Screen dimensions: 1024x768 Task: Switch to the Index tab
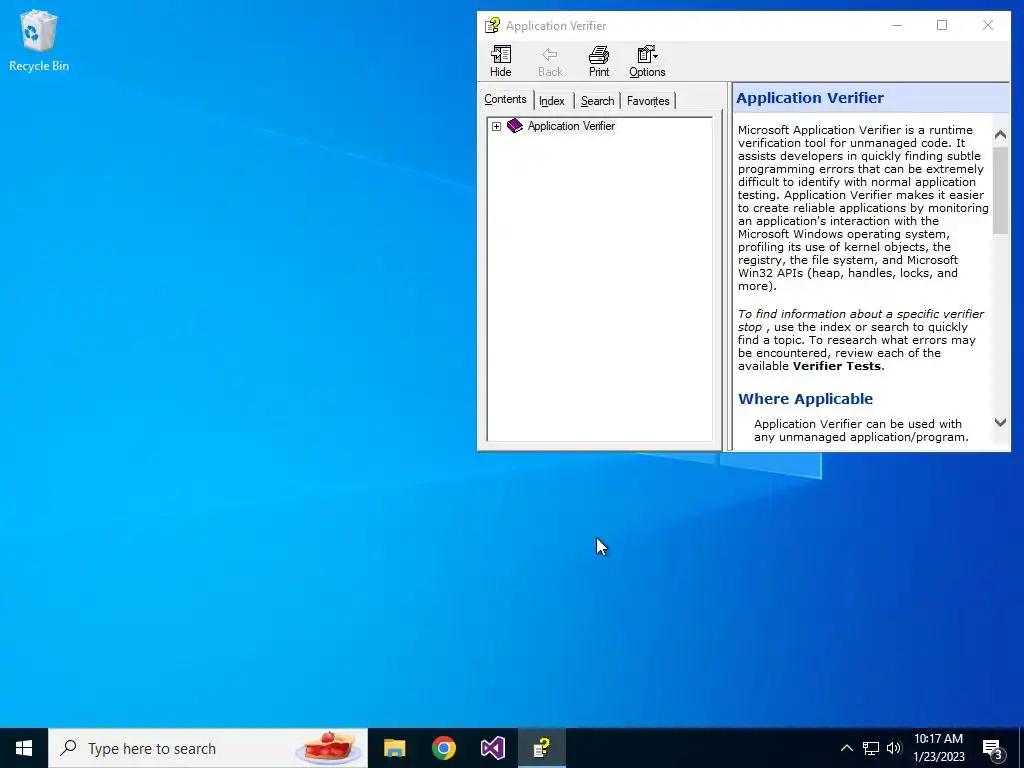click(552, 101)
